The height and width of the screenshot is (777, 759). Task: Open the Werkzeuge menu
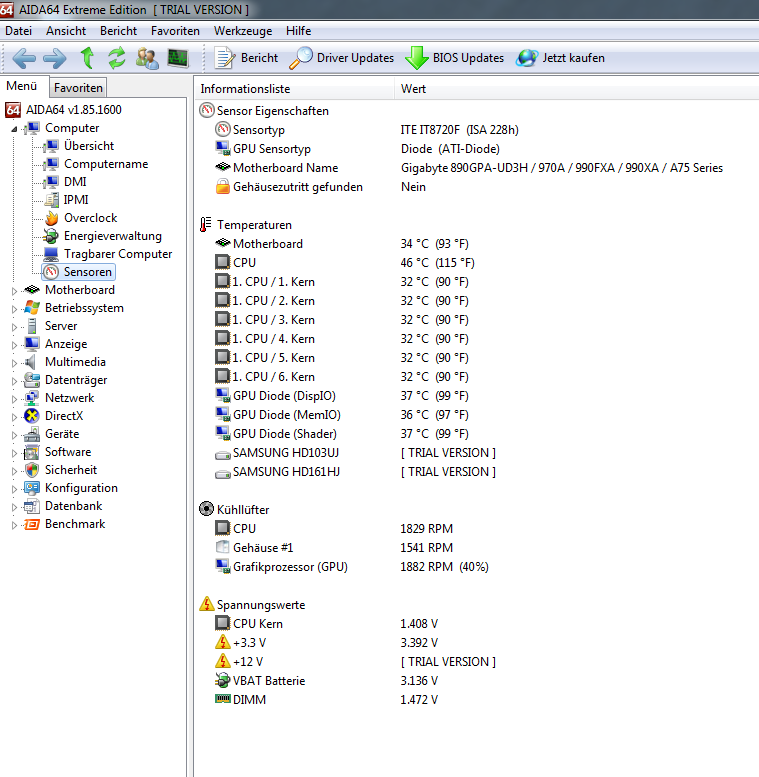(x=243, y=31)
